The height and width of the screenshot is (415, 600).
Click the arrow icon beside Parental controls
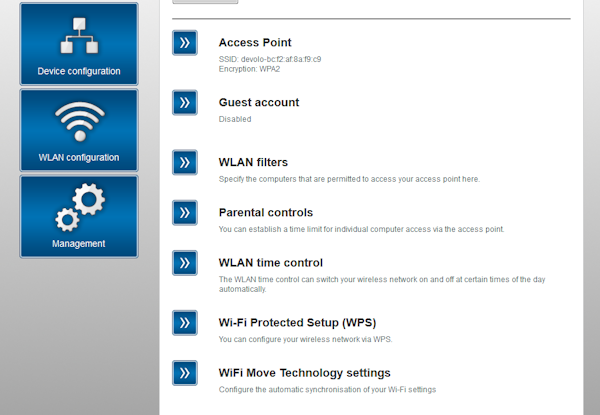pyautogui.click(x=185, y=213)
